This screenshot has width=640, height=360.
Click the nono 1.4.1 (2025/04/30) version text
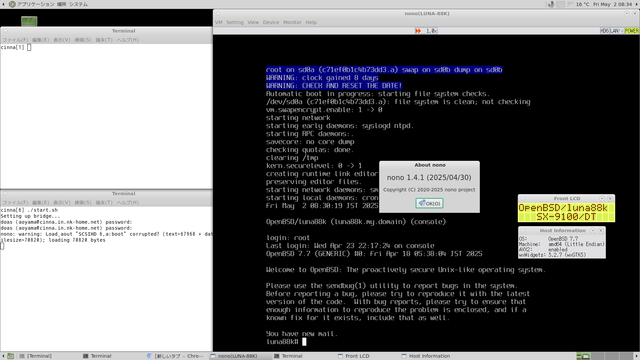click(429, 178)
